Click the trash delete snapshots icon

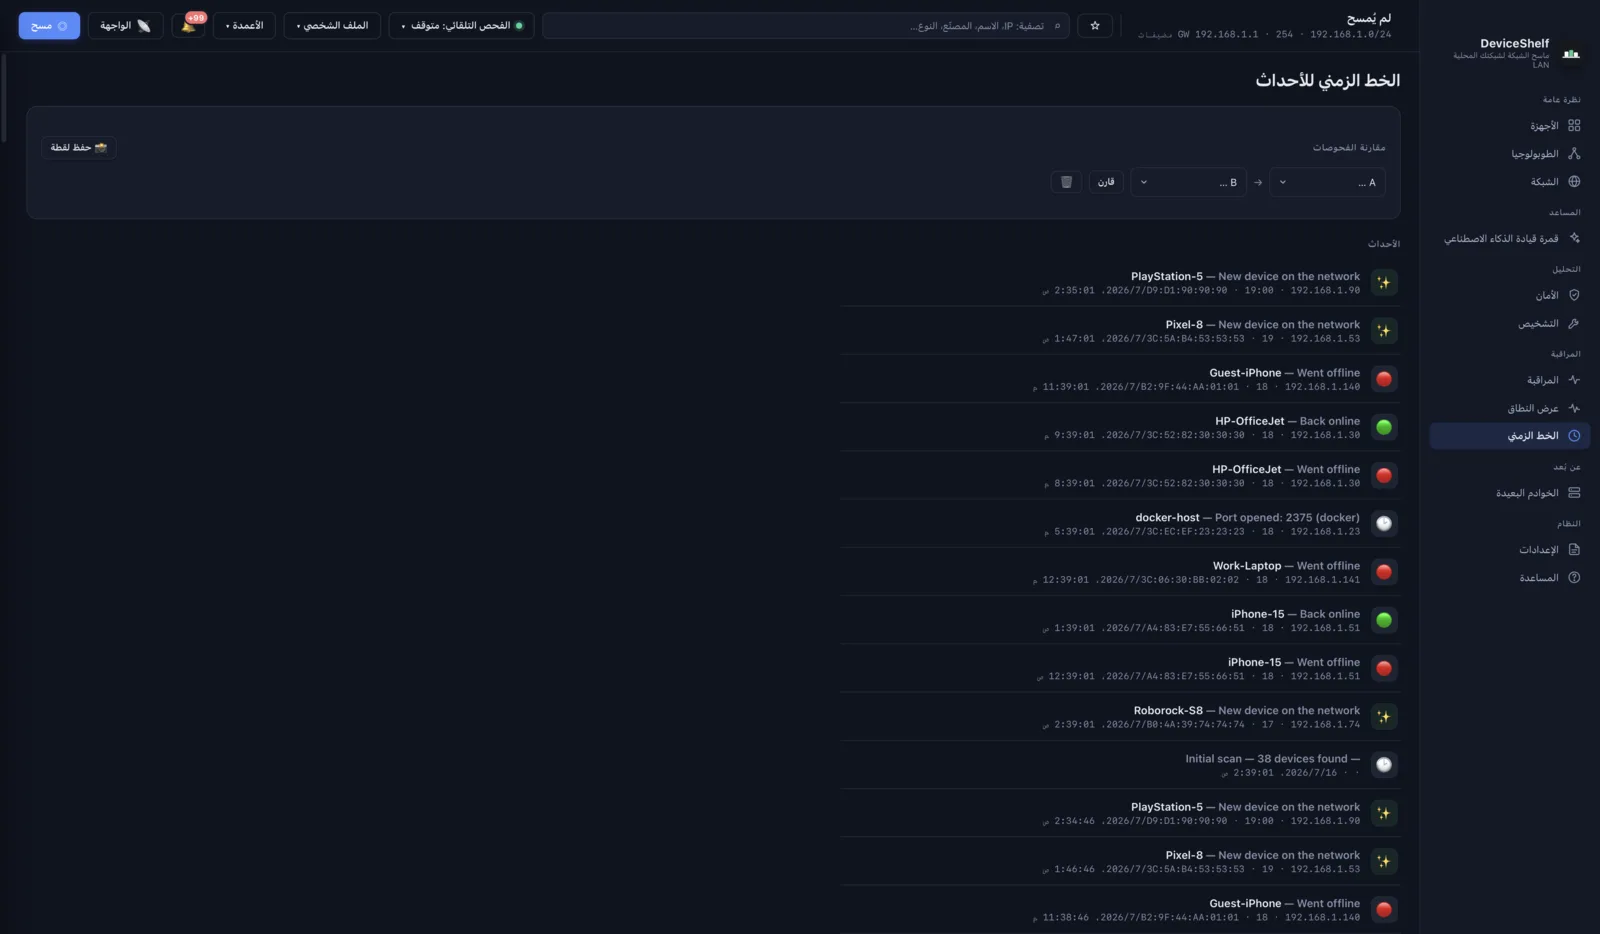coord(1066,182)
